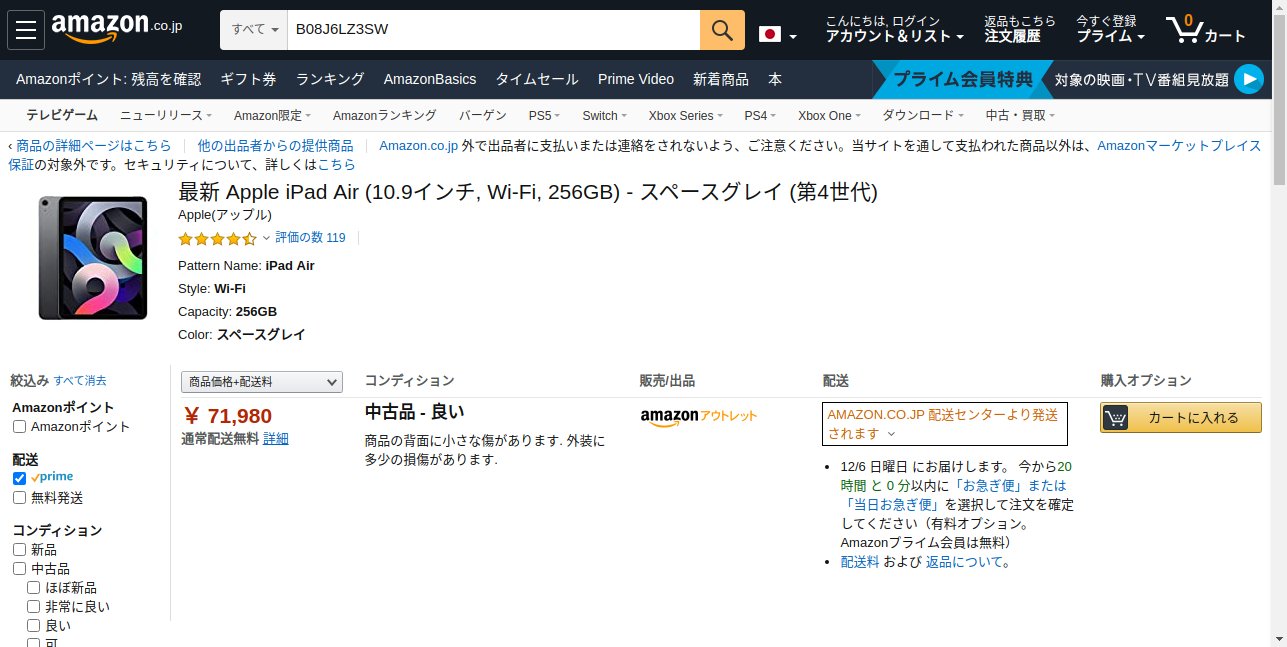Click the カートに入れる button
This screenshot has height=647, width=1287.
[x=1181, y=418]
